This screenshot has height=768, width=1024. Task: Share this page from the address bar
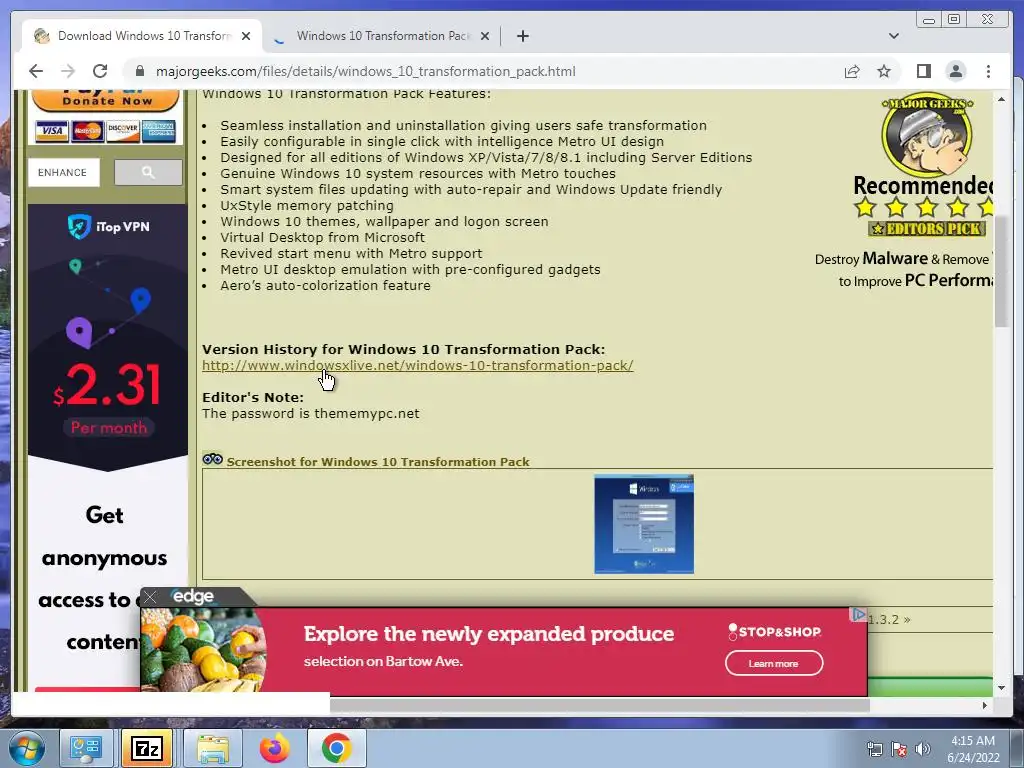coord(852,71)
